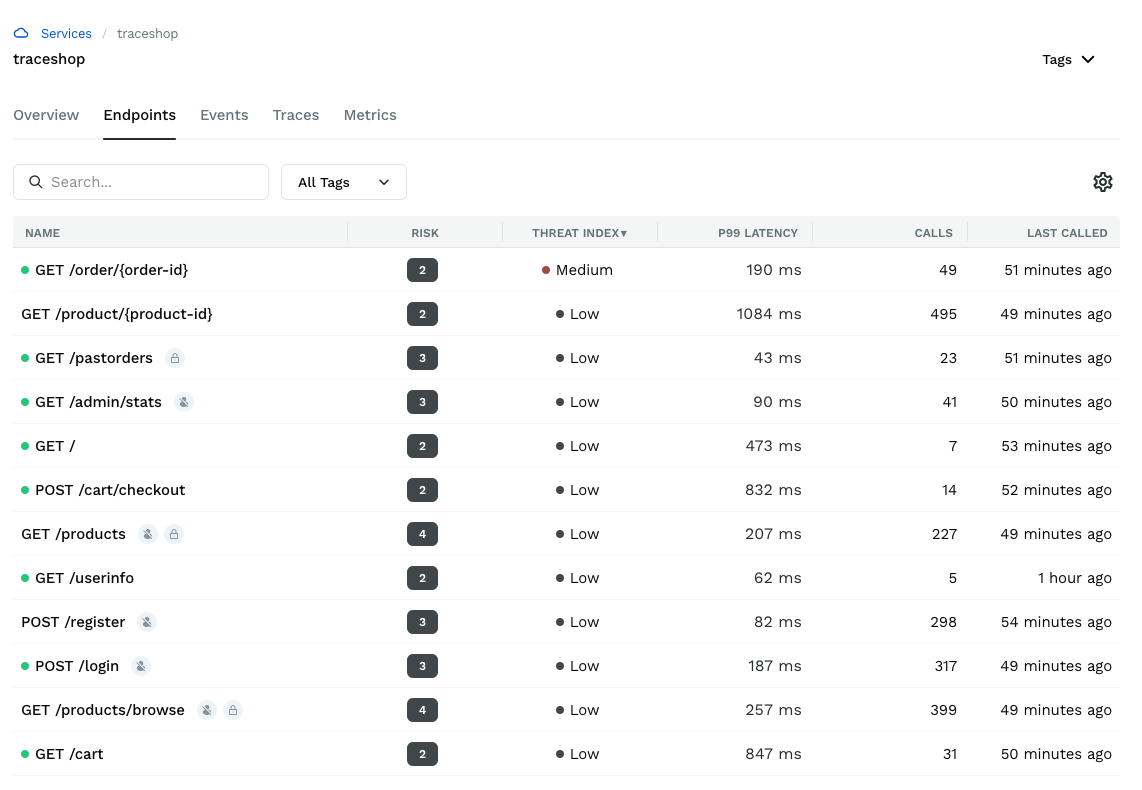Click the Services breadcrumb link
The width and height of the screenshot is (1142, 790).
point(66,34)
